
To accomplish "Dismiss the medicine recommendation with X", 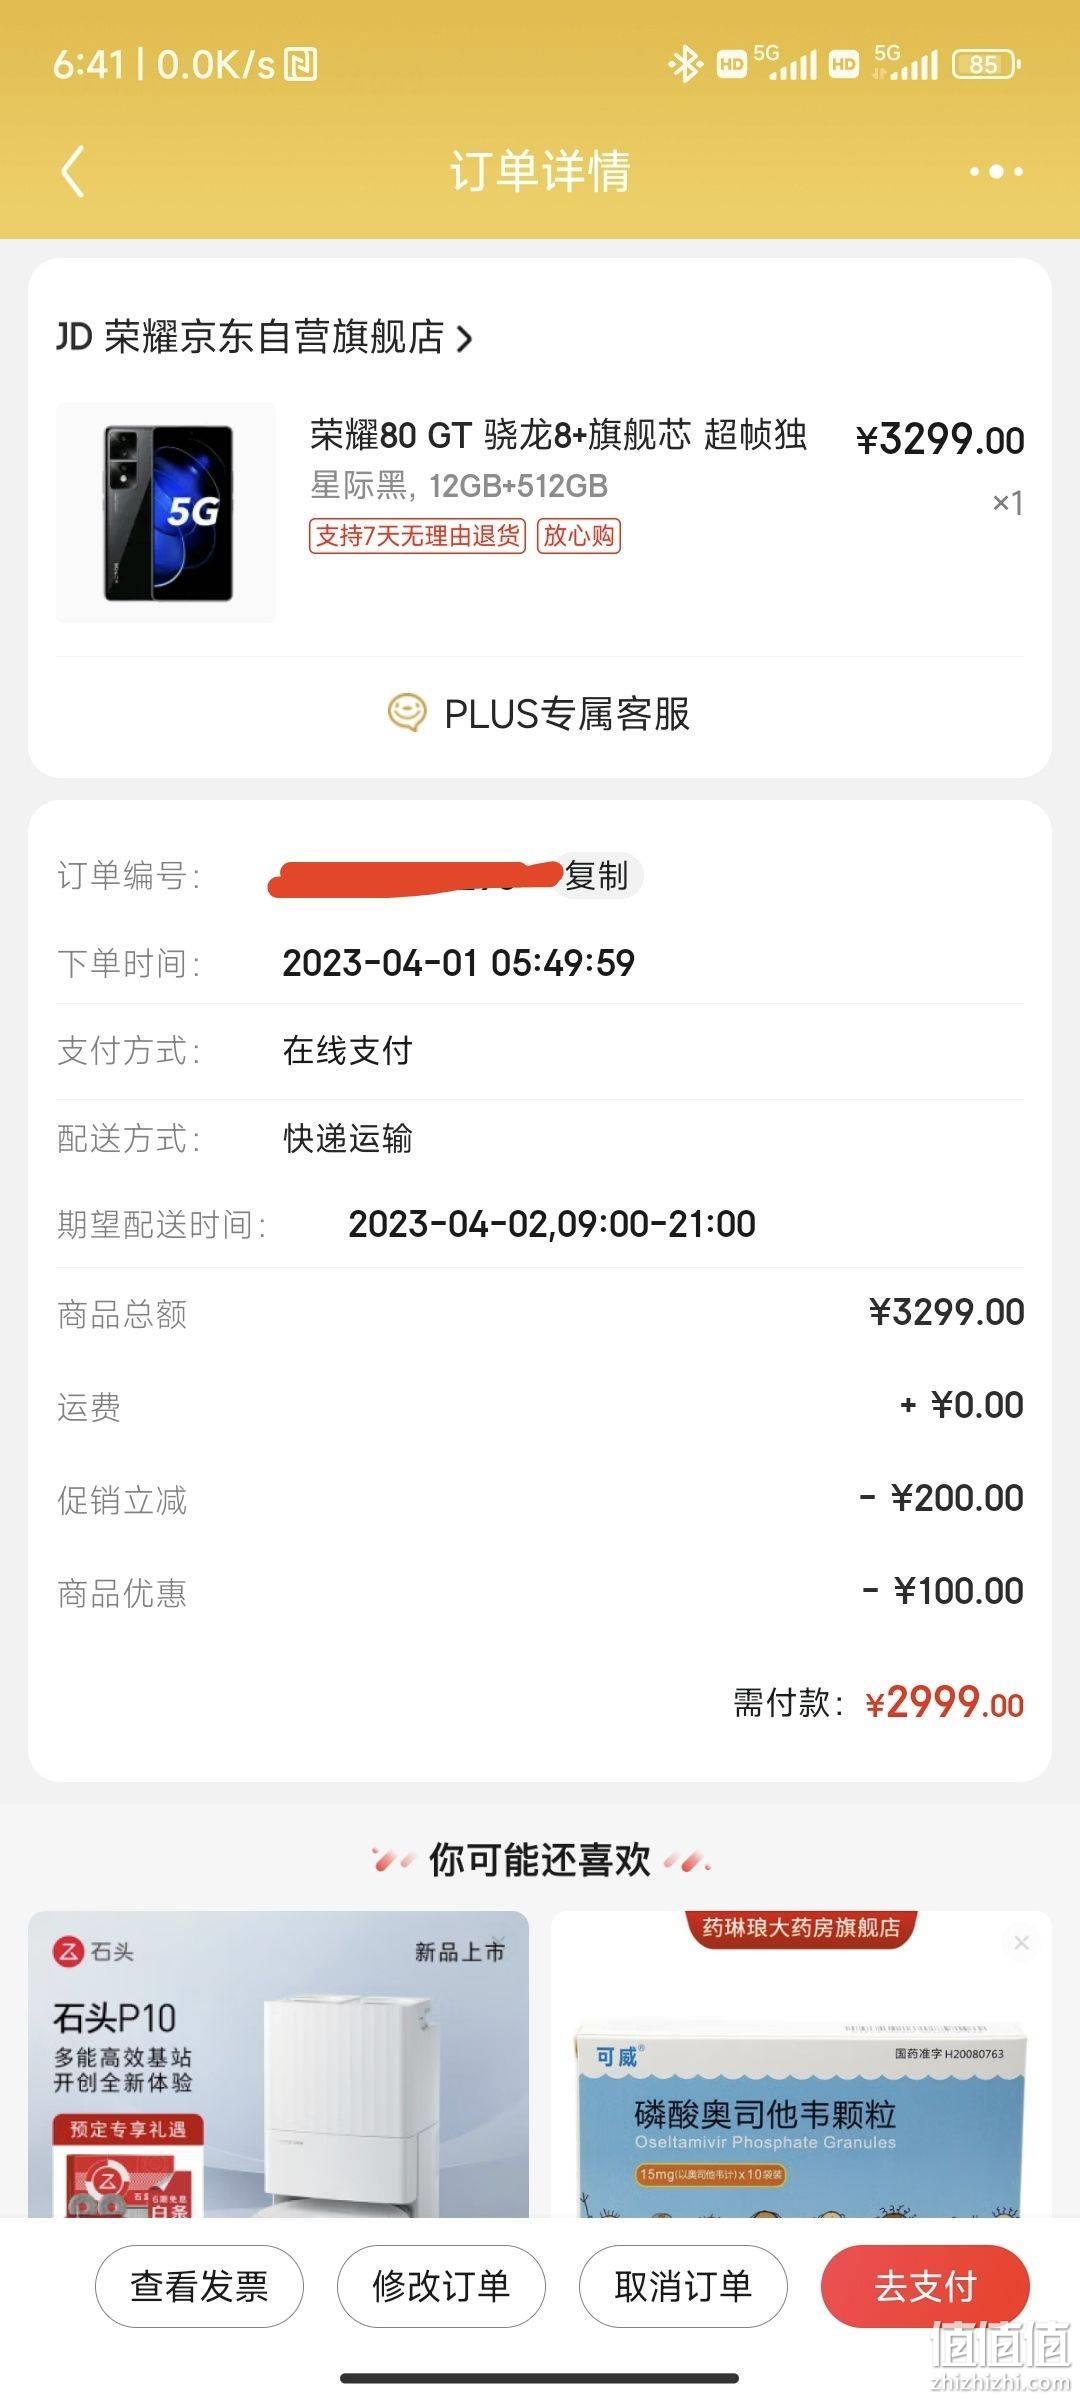I will pyautogui.click(x=1021, y=1943).
